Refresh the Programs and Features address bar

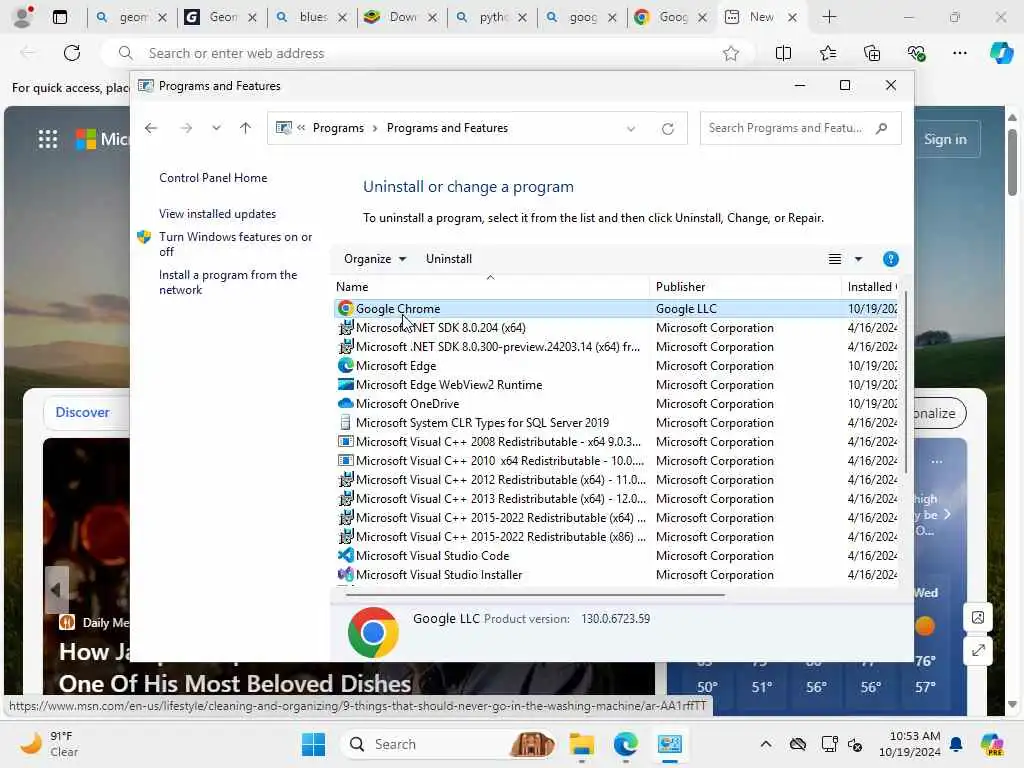[x=667, y=129]
